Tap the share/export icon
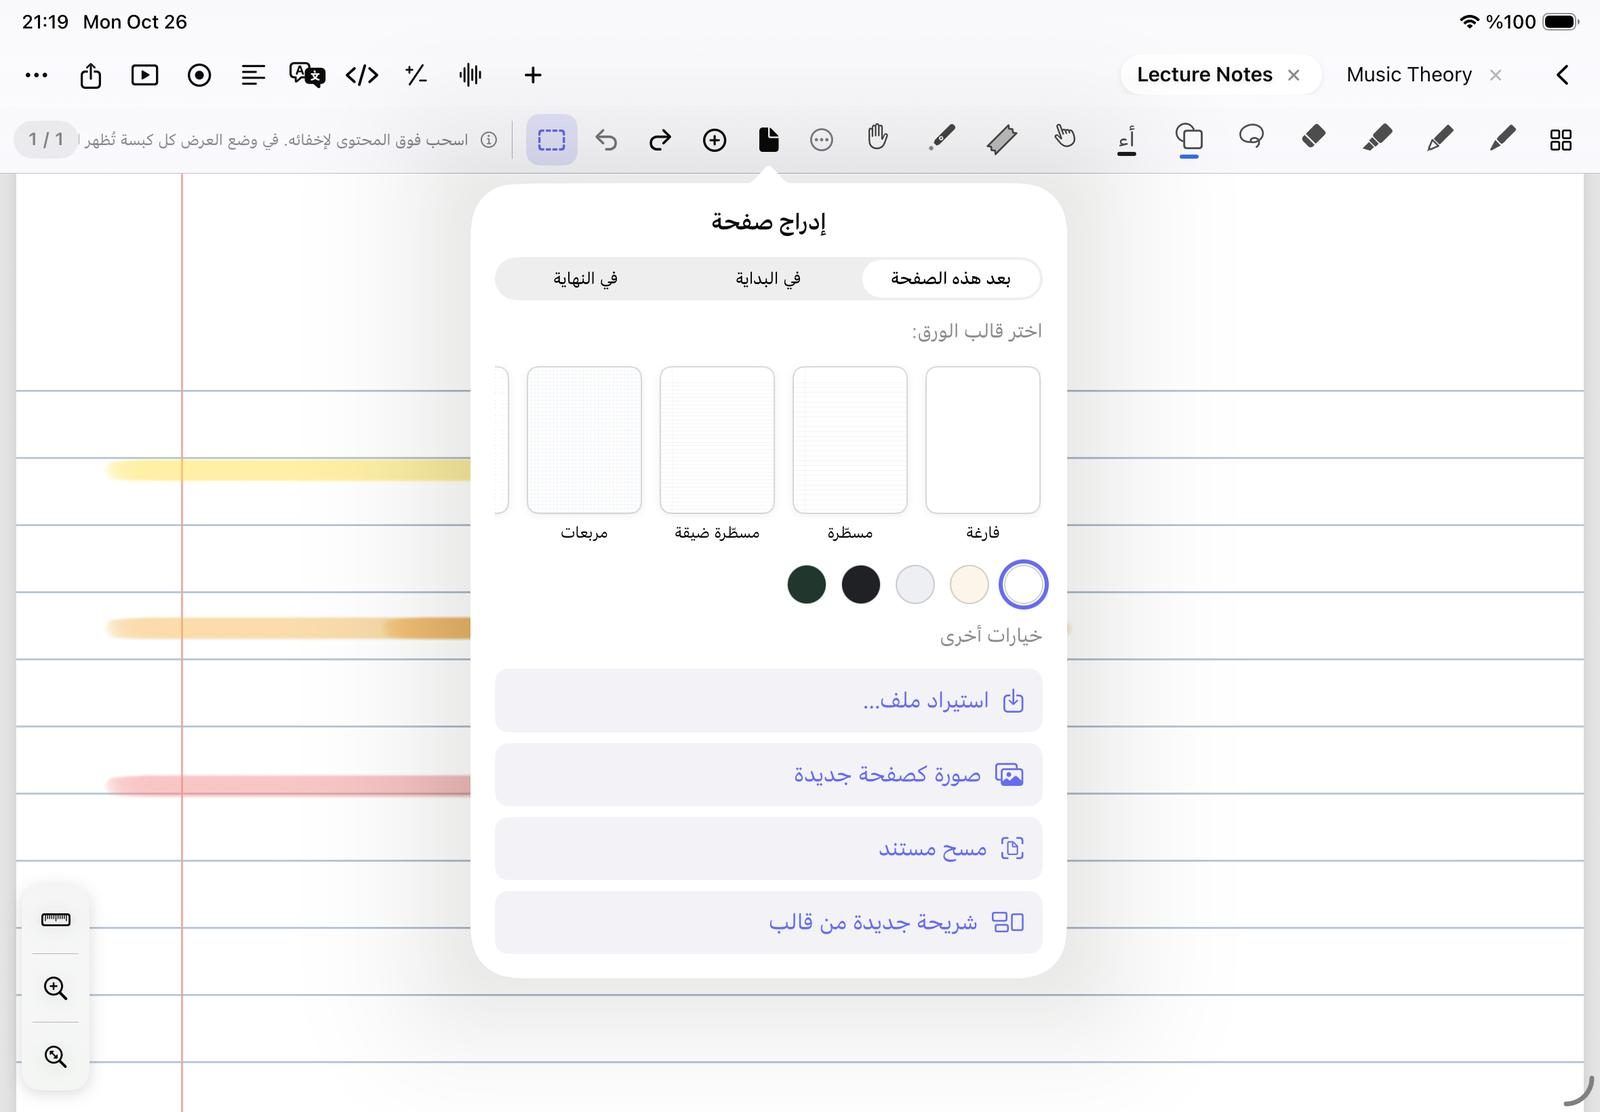This screenshot has width=1600, height=1112. [91, 75]
